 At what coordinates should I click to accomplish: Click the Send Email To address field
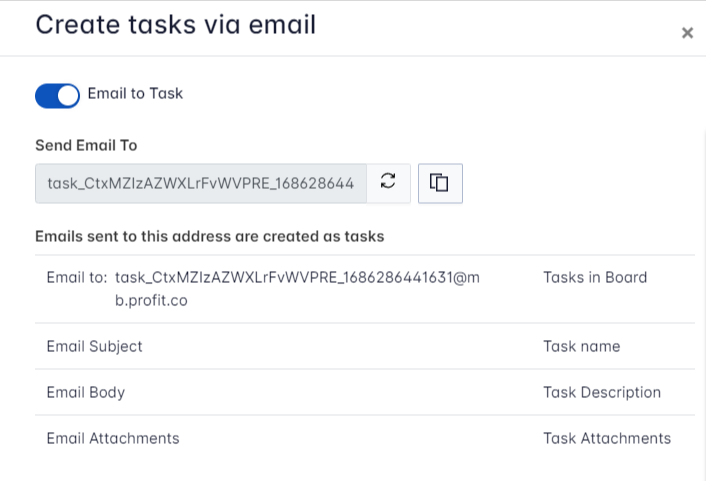[x=201, y=183]
